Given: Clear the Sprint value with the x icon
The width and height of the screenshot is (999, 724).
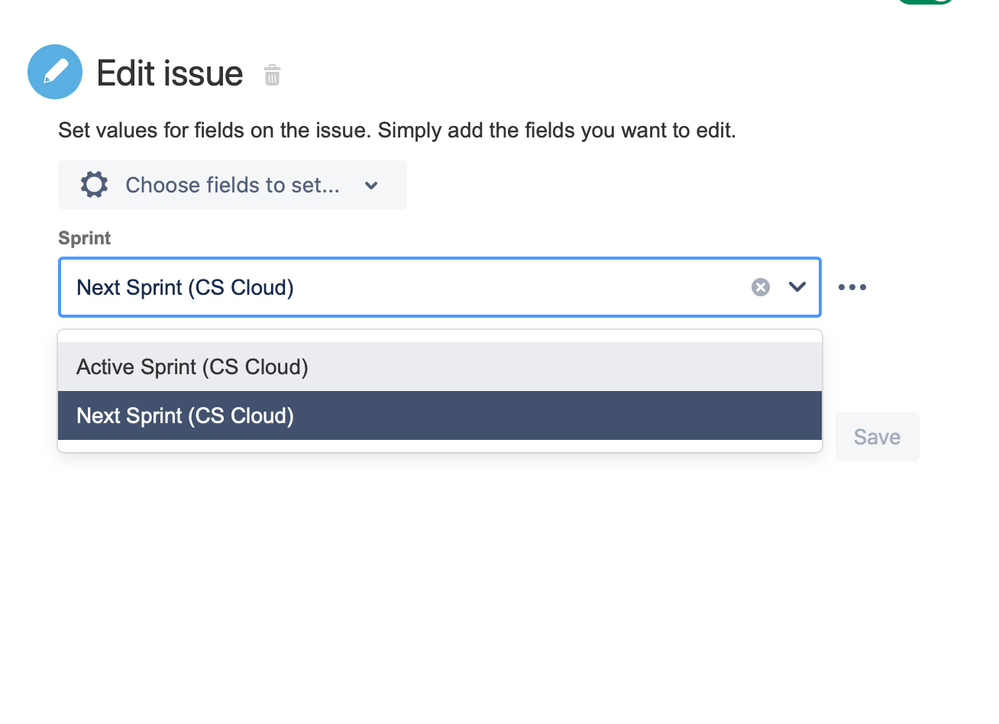Looking at the screenshot, I should click(x=761, y=287).
